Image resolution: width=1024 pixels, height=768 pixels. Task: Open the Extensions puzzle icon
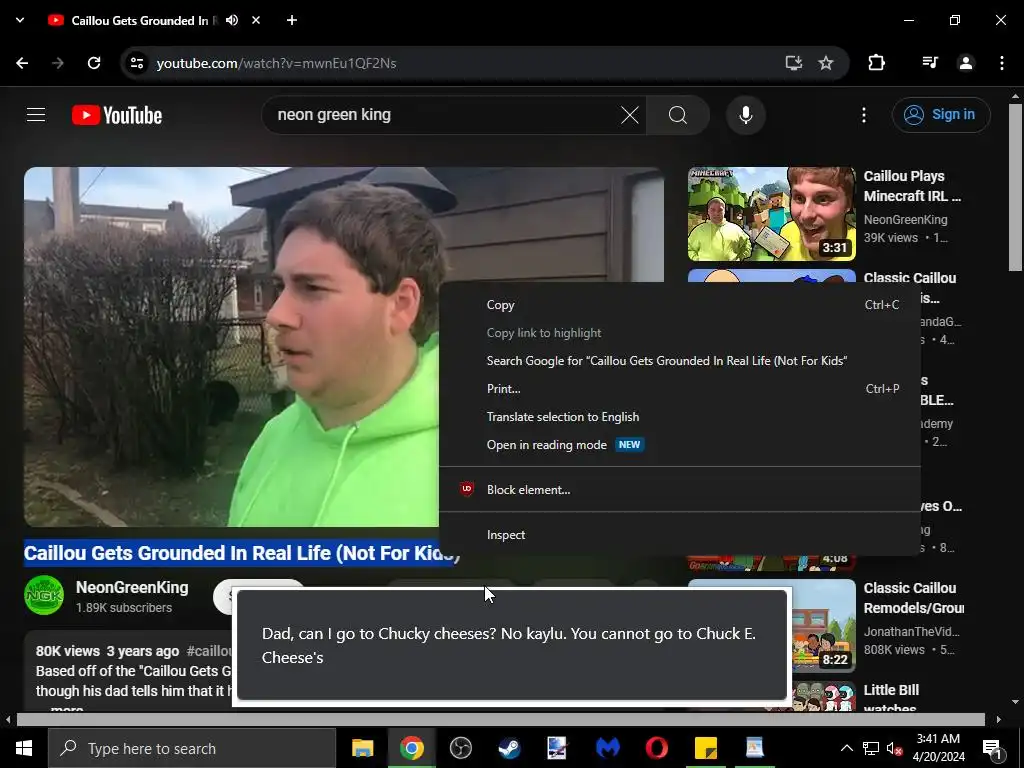pos(876,63)
